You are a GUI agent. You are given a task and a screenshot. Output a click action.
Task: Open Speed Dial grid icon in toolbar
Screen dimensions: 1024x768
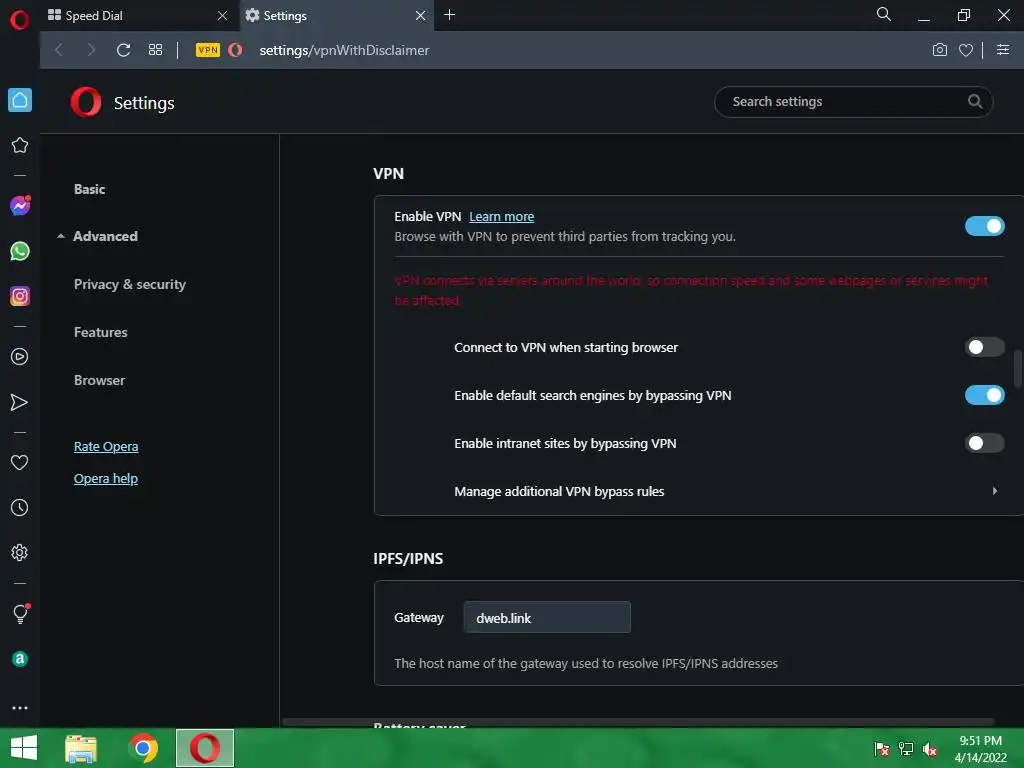[x=155, y=50]
